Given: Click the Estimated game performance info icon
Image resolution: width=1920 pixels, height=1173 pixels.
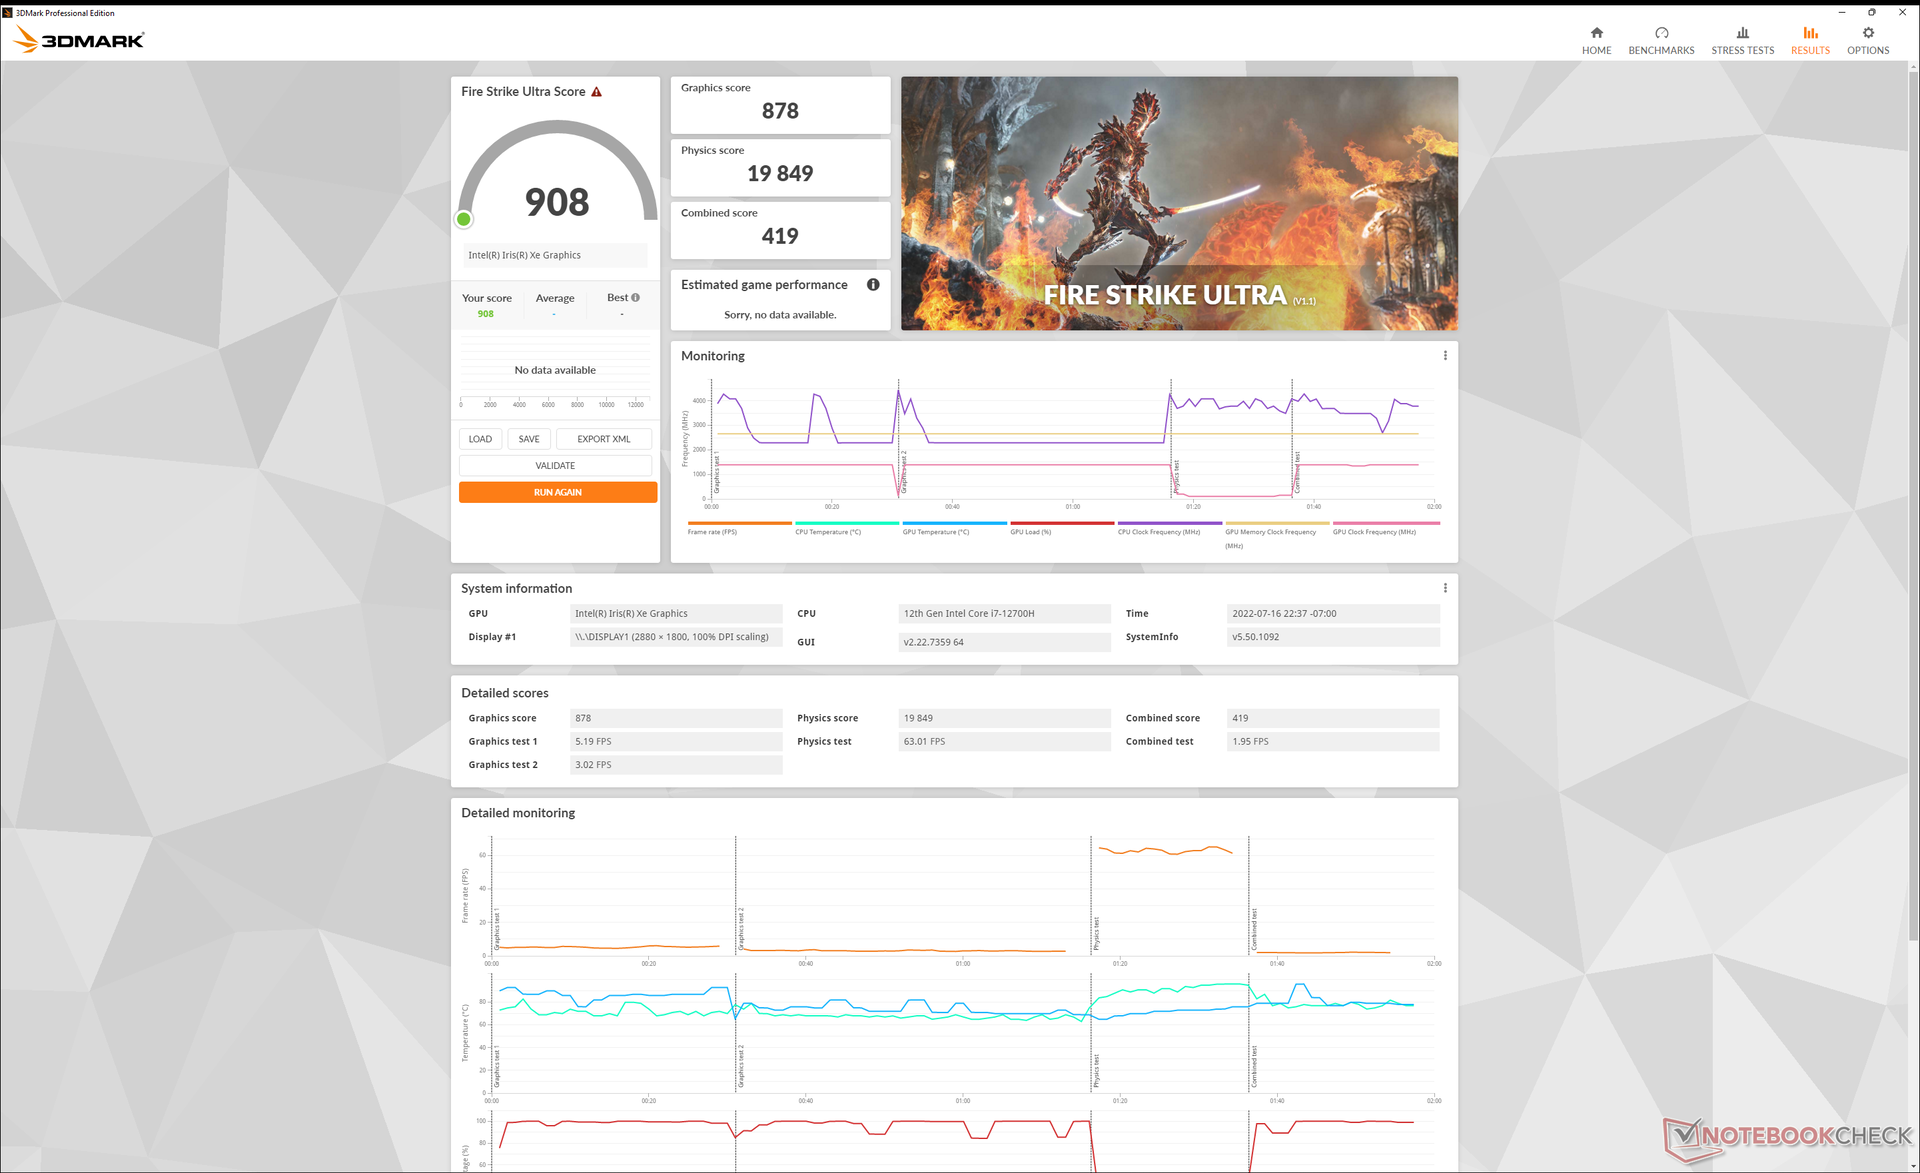Looking at the screenshot, I should (873, 285).
